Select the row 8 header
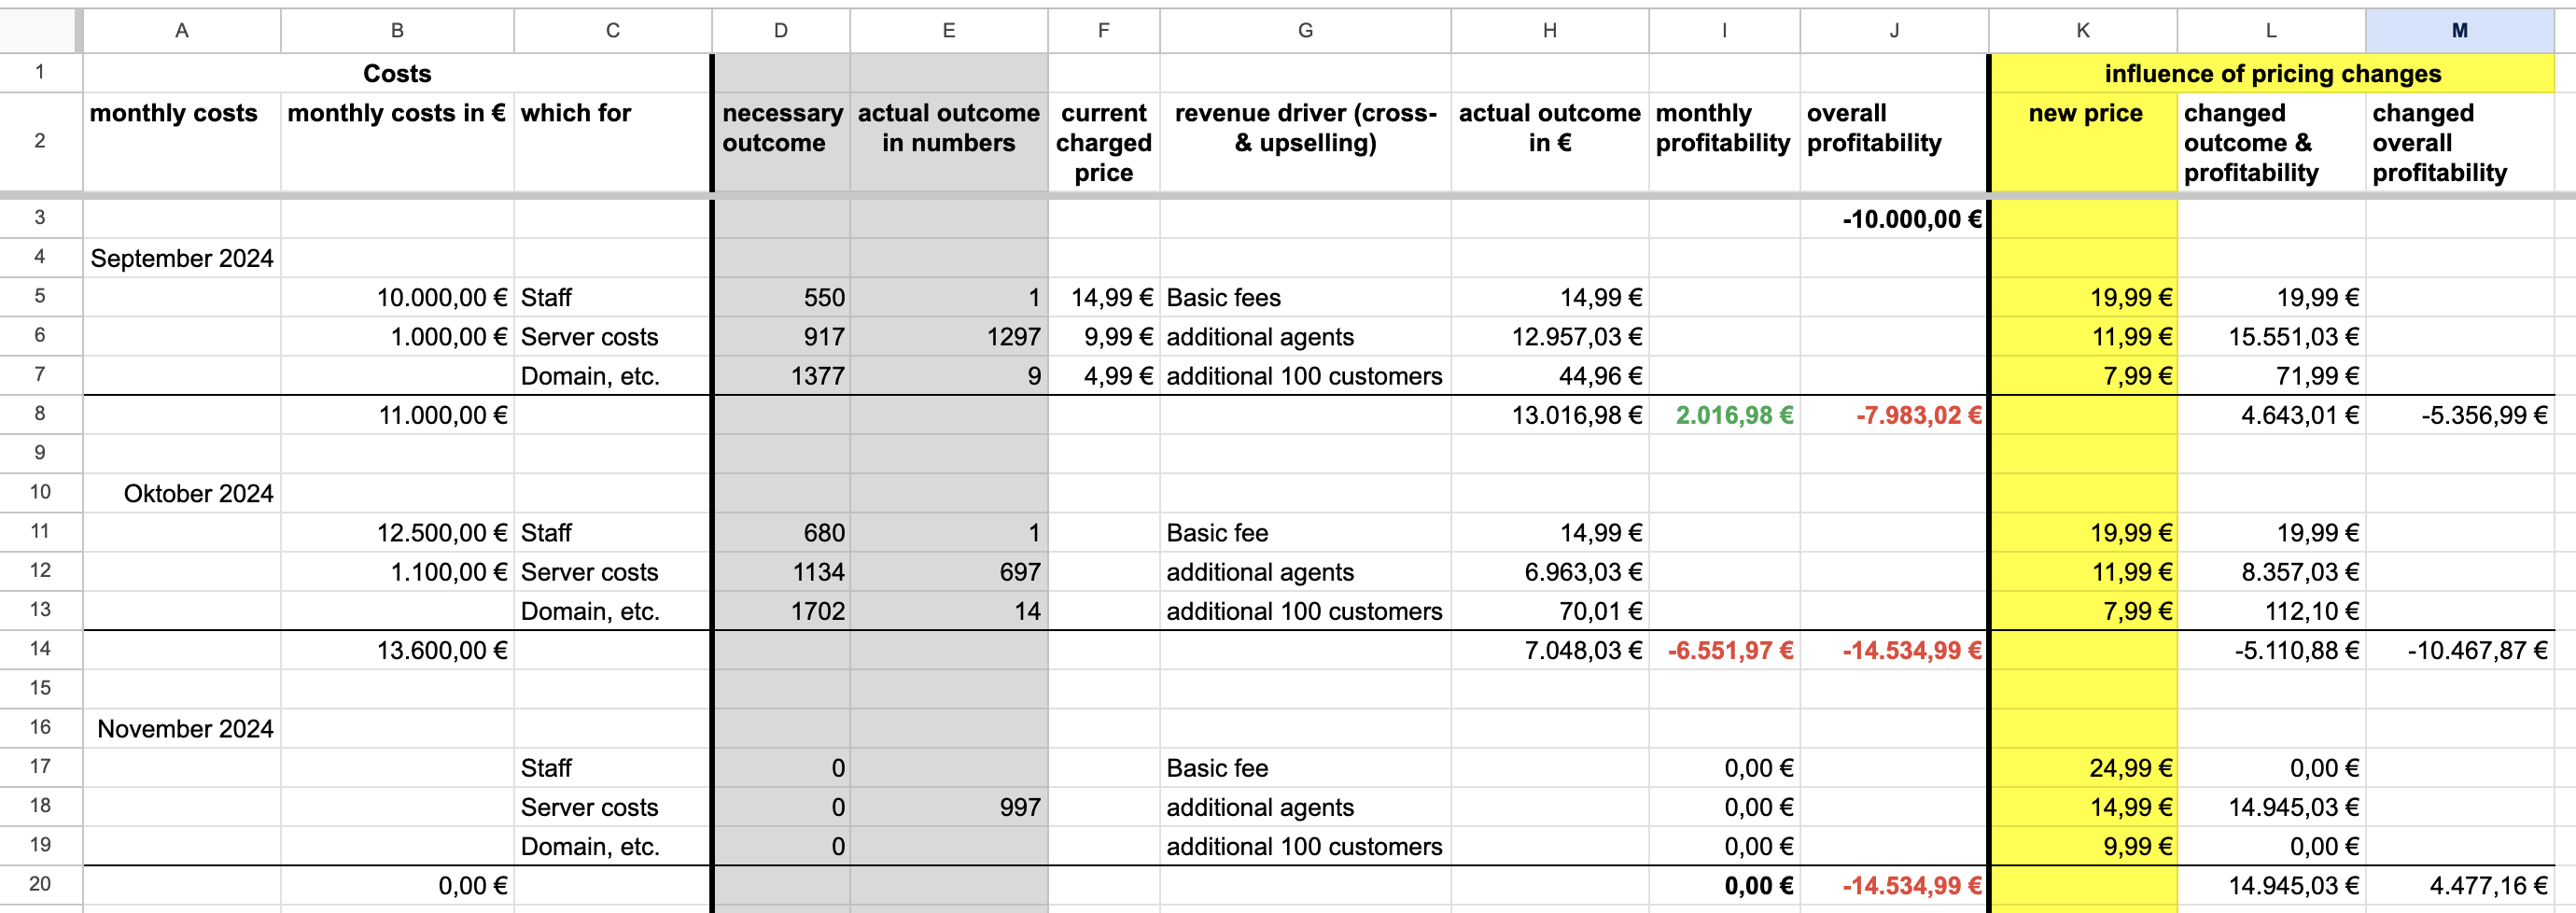This screenshot has width=2576, height=913. (40, 414)
